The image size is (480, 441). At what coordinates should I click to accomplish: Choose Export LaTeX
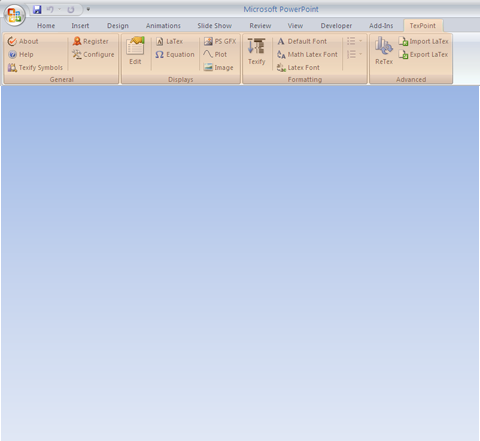tap(423, 54)
